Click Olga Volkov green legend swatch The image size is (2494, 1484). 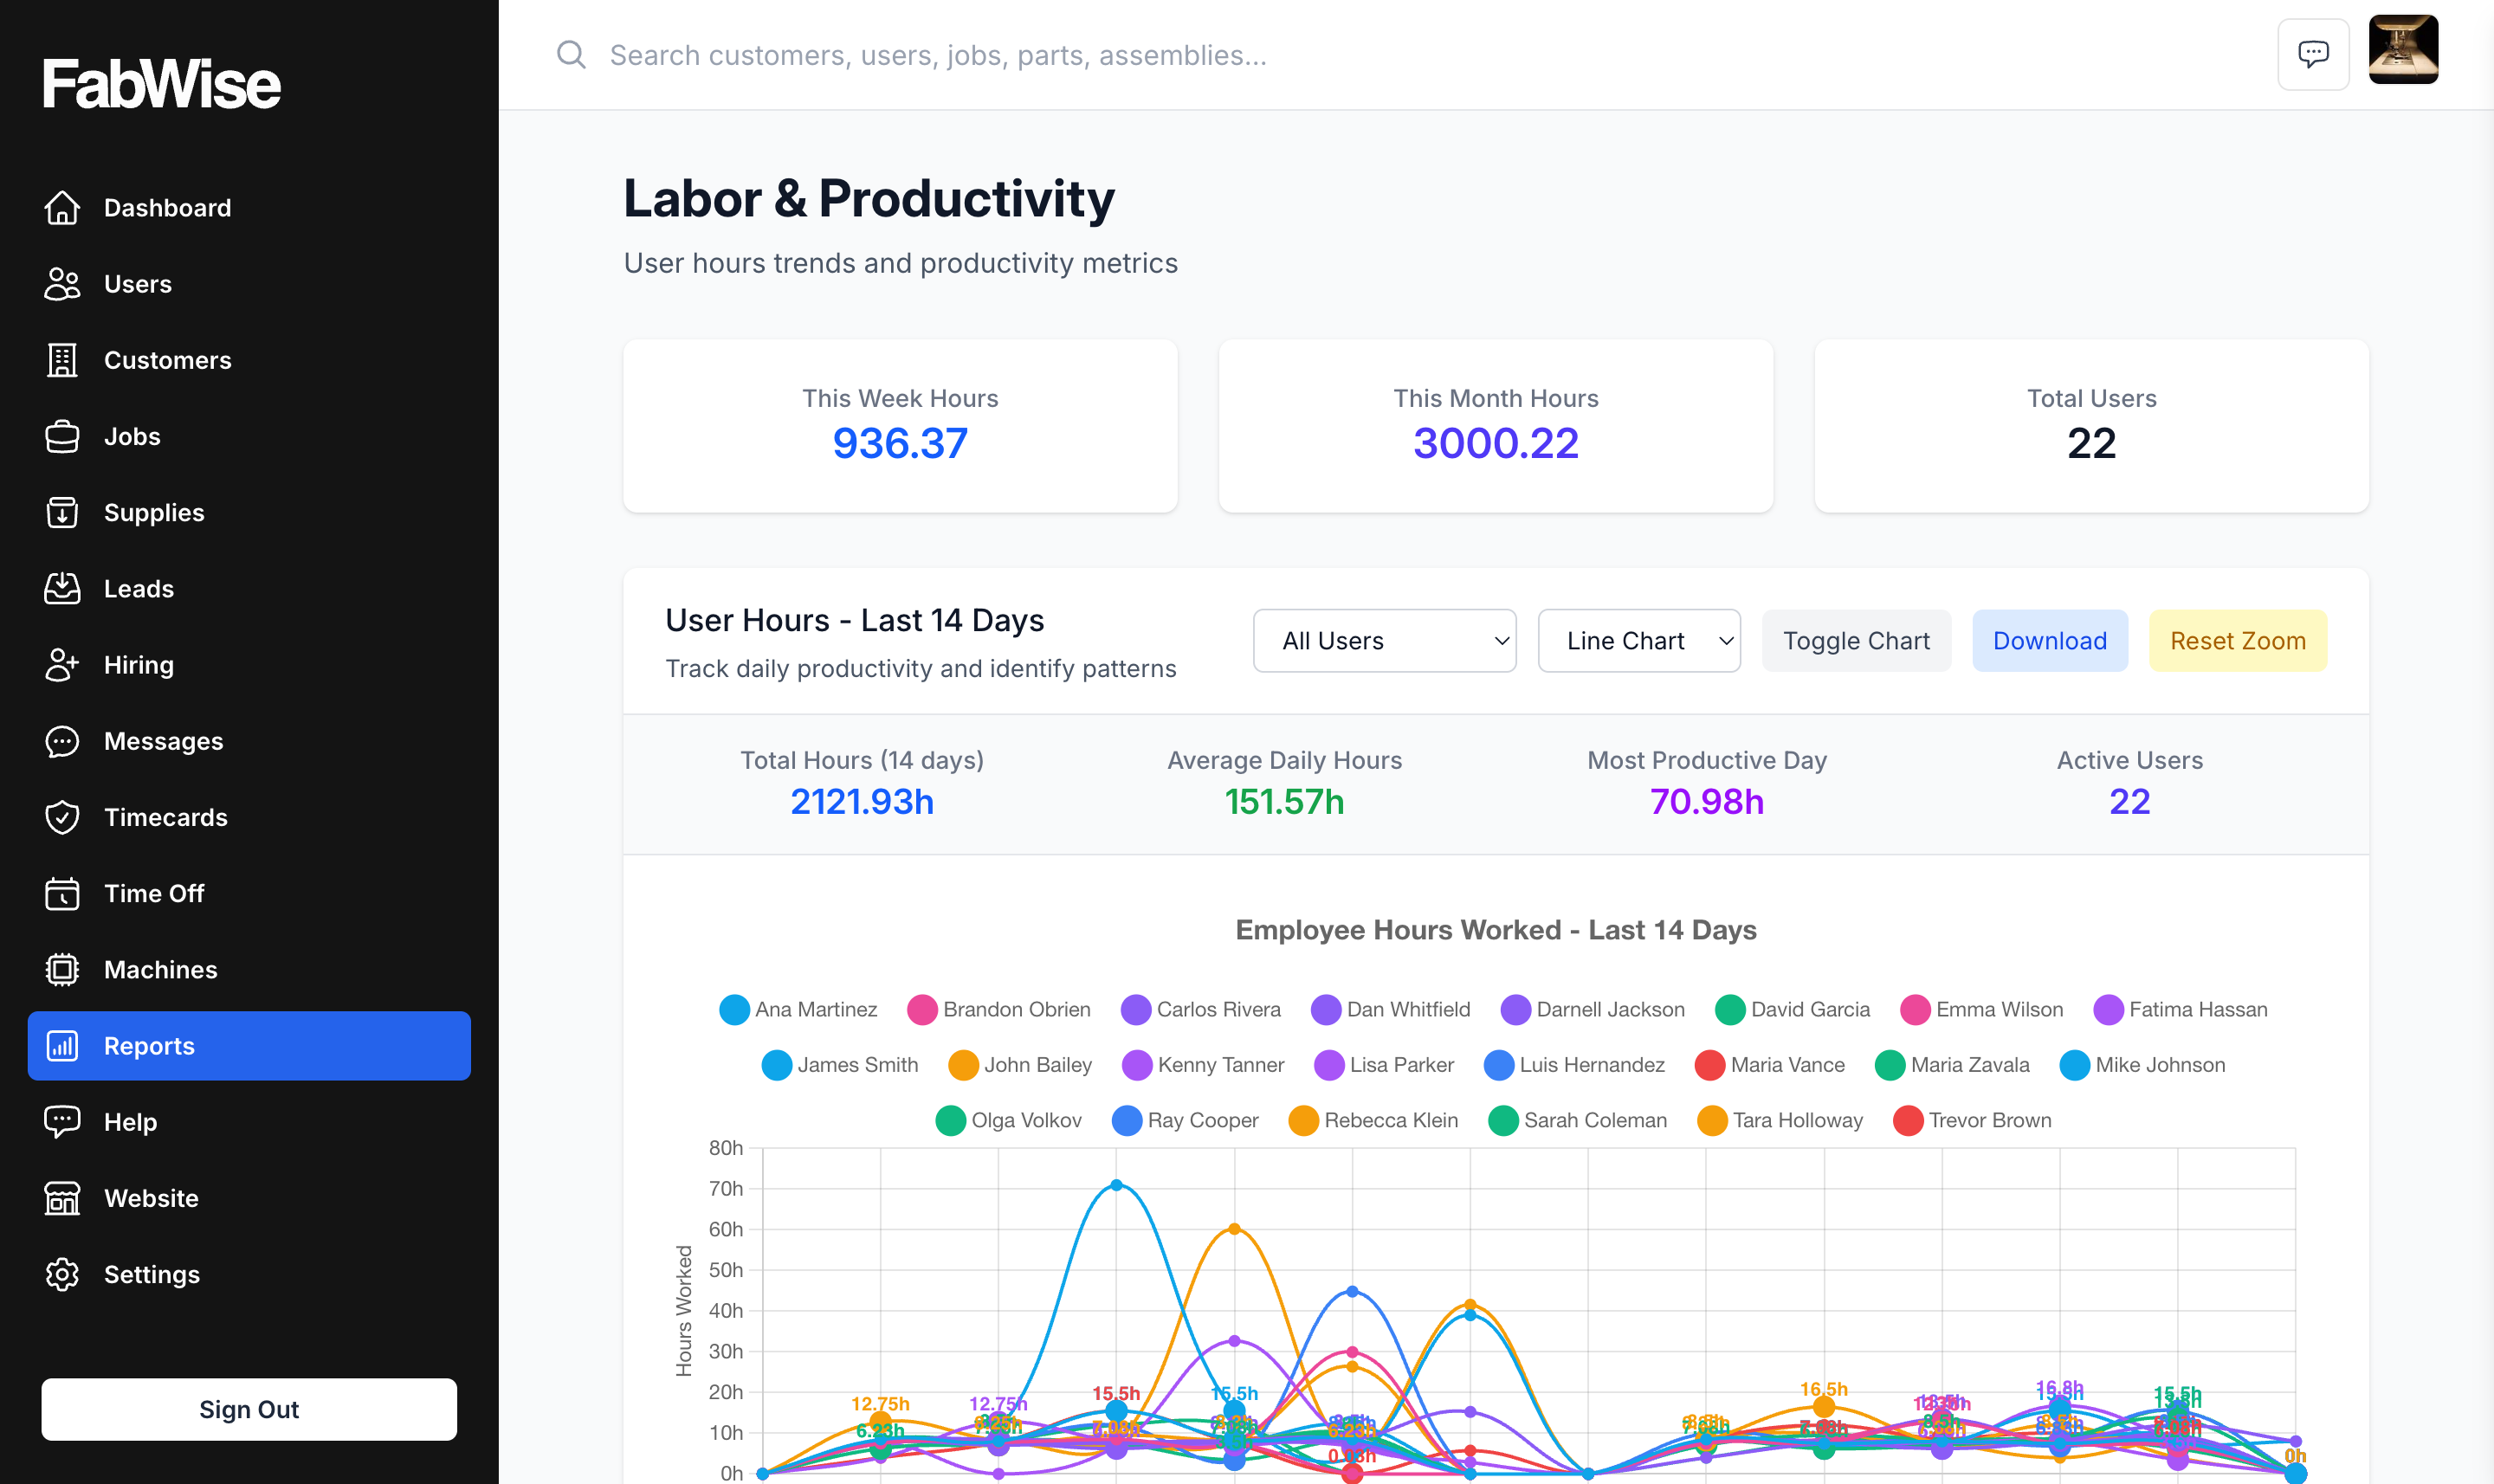pyautogui.click(x=950, y=1120)
